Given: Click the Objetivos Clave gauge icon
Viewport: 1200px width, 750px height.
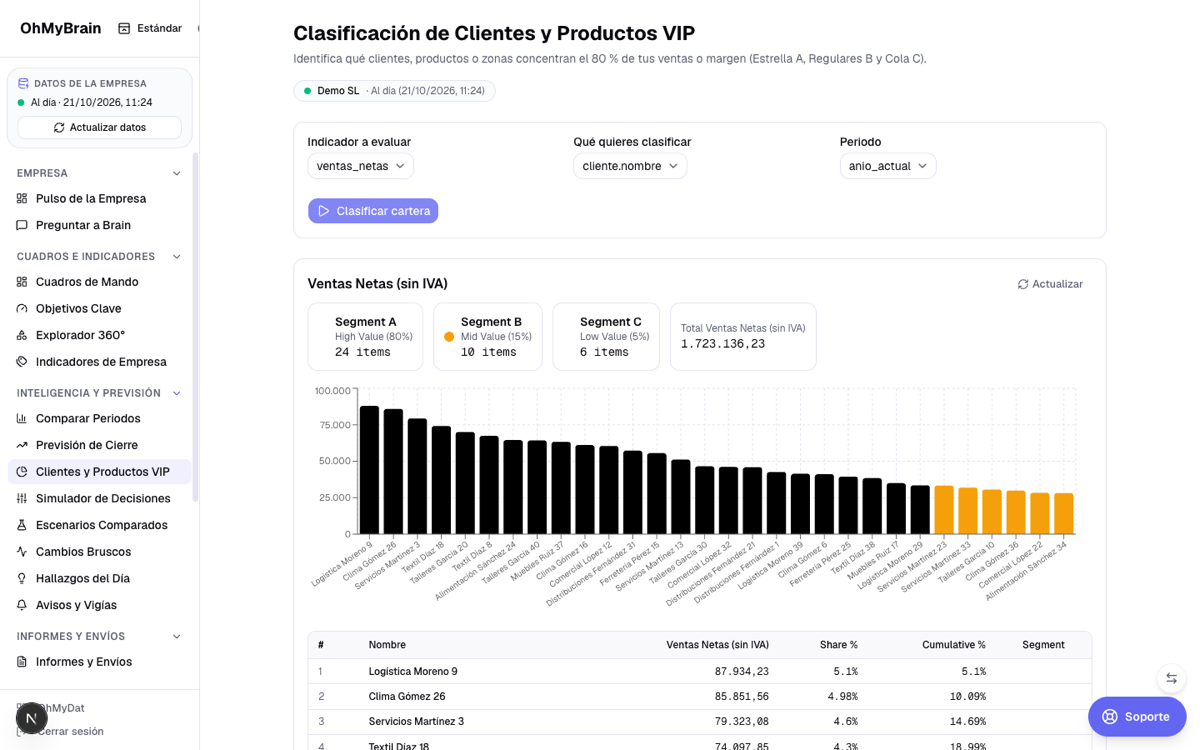Looking at the screenshot, I should click(22, 309).
